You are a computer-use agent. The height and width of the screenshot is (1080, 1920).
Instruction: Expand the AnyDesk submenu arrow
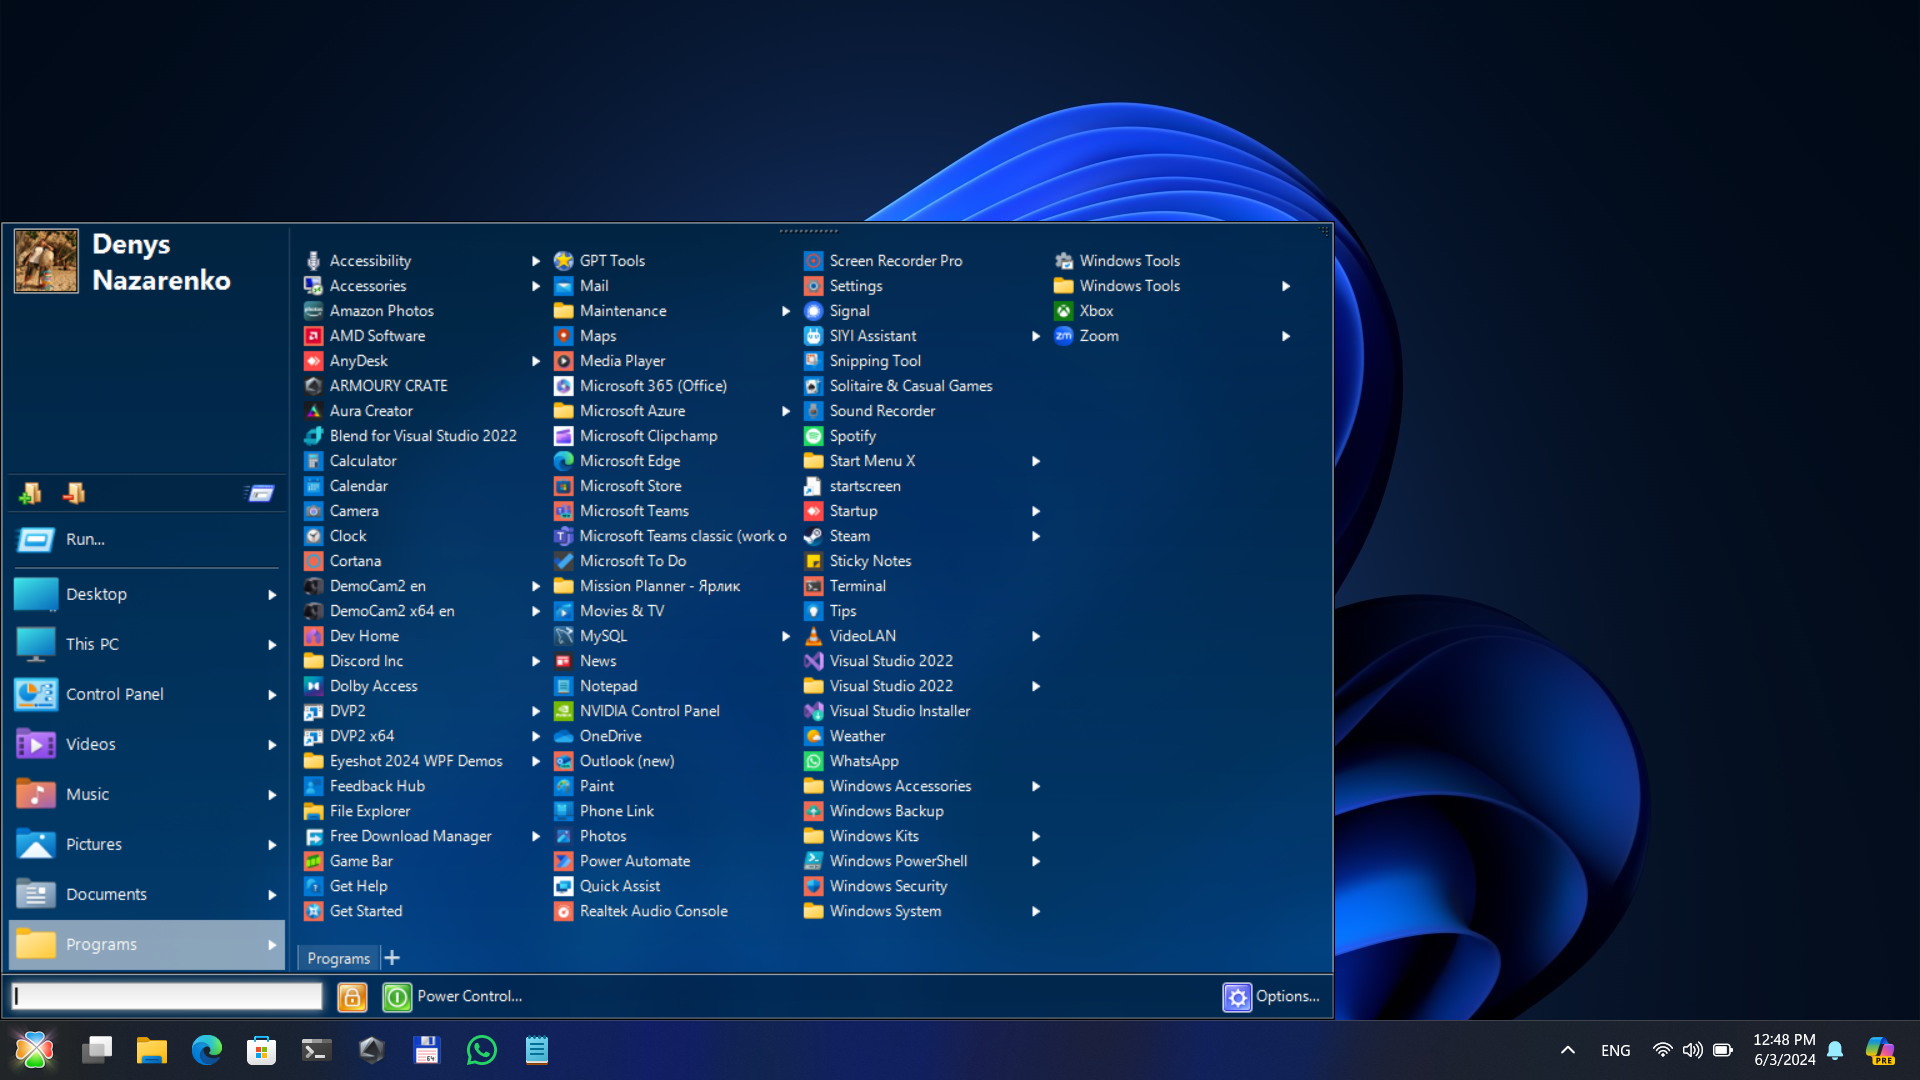[x=536, y=361]
